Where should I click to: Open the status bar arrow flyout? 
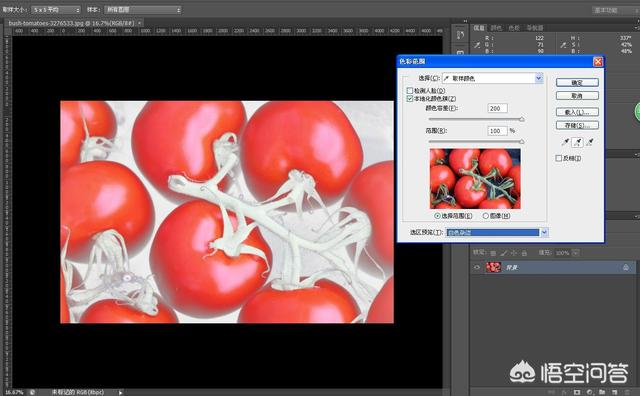pyautogui.click(x=120, y=392)
